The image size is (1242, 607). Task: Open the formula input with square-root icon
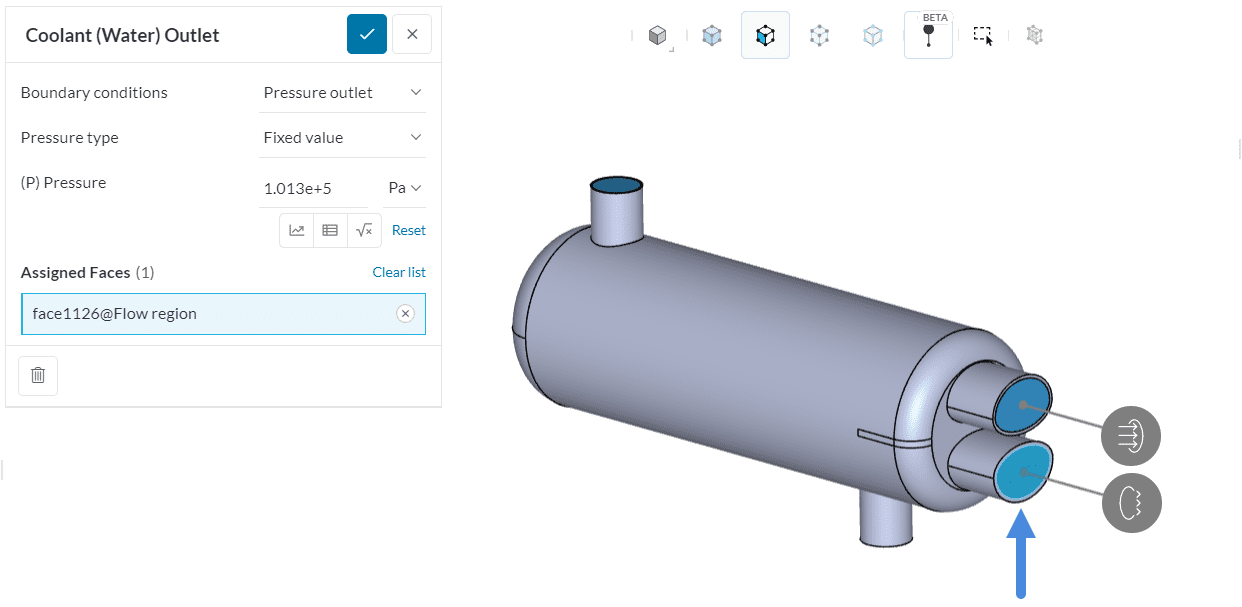364,230
